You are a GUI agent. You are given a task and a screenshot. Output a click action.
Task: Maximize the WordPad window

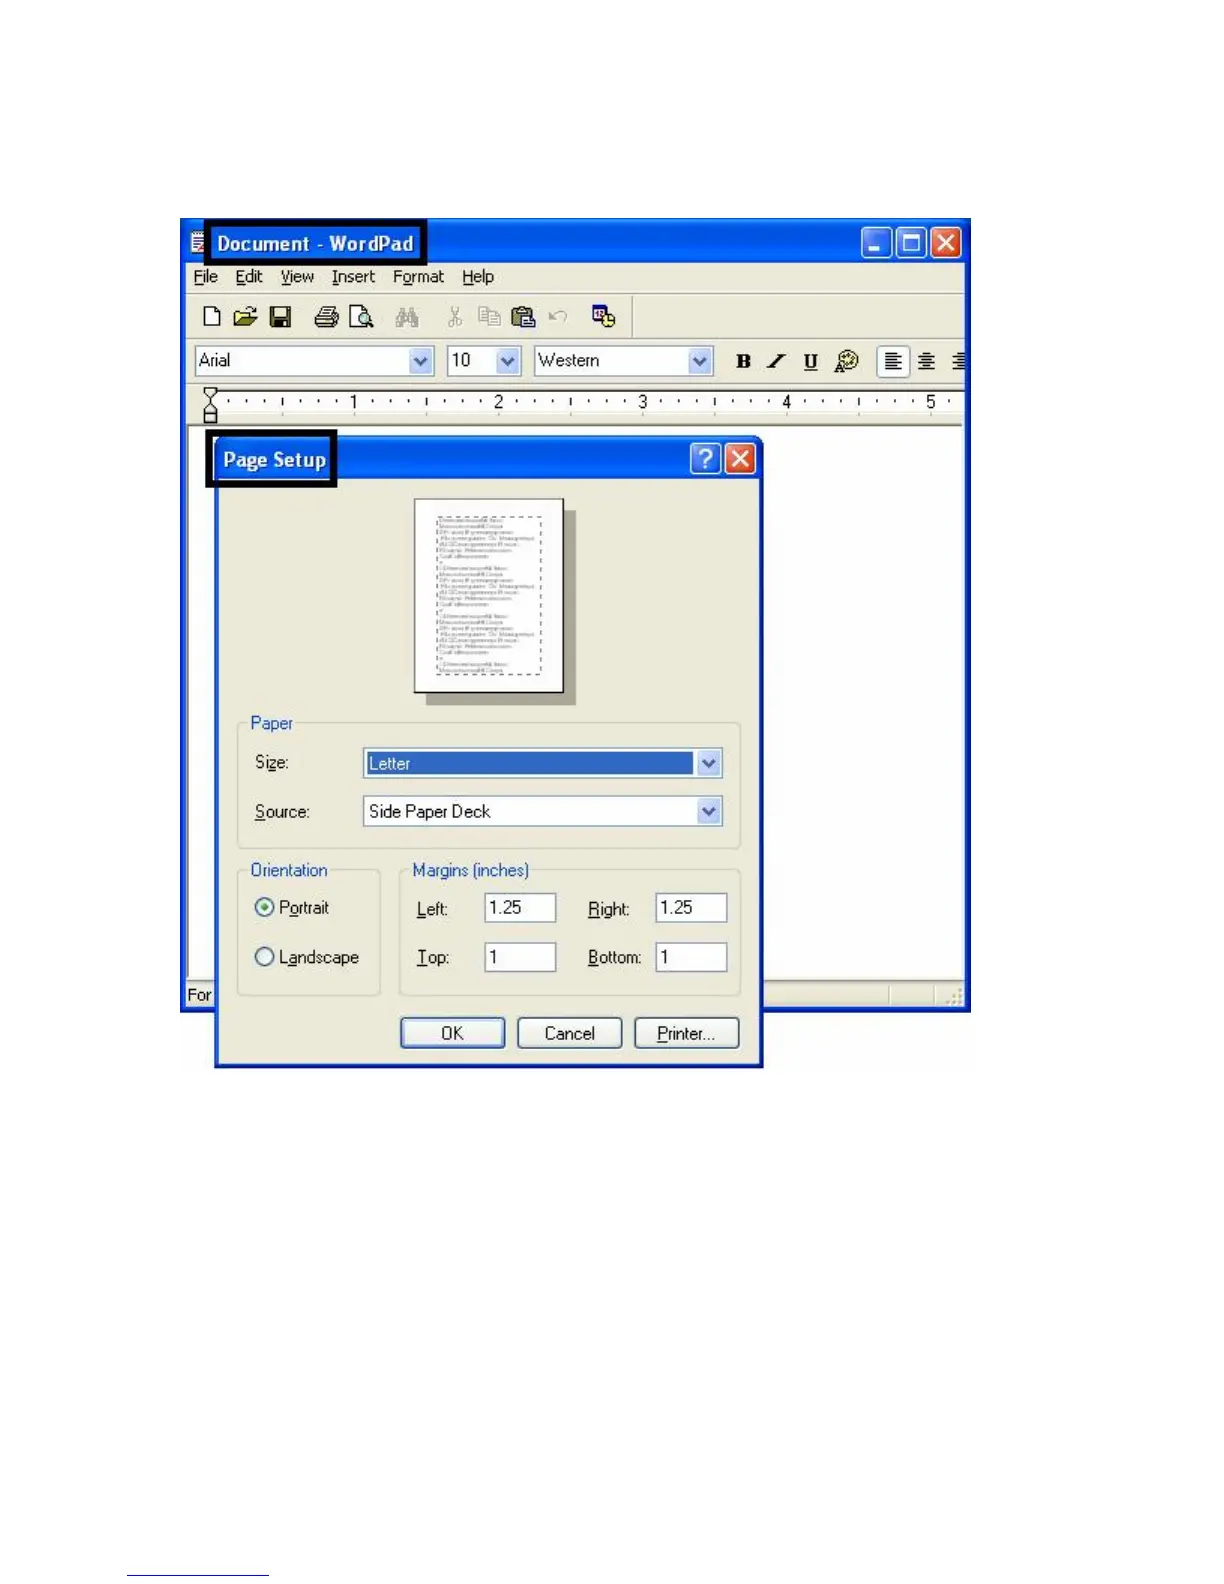coord(911,243)
